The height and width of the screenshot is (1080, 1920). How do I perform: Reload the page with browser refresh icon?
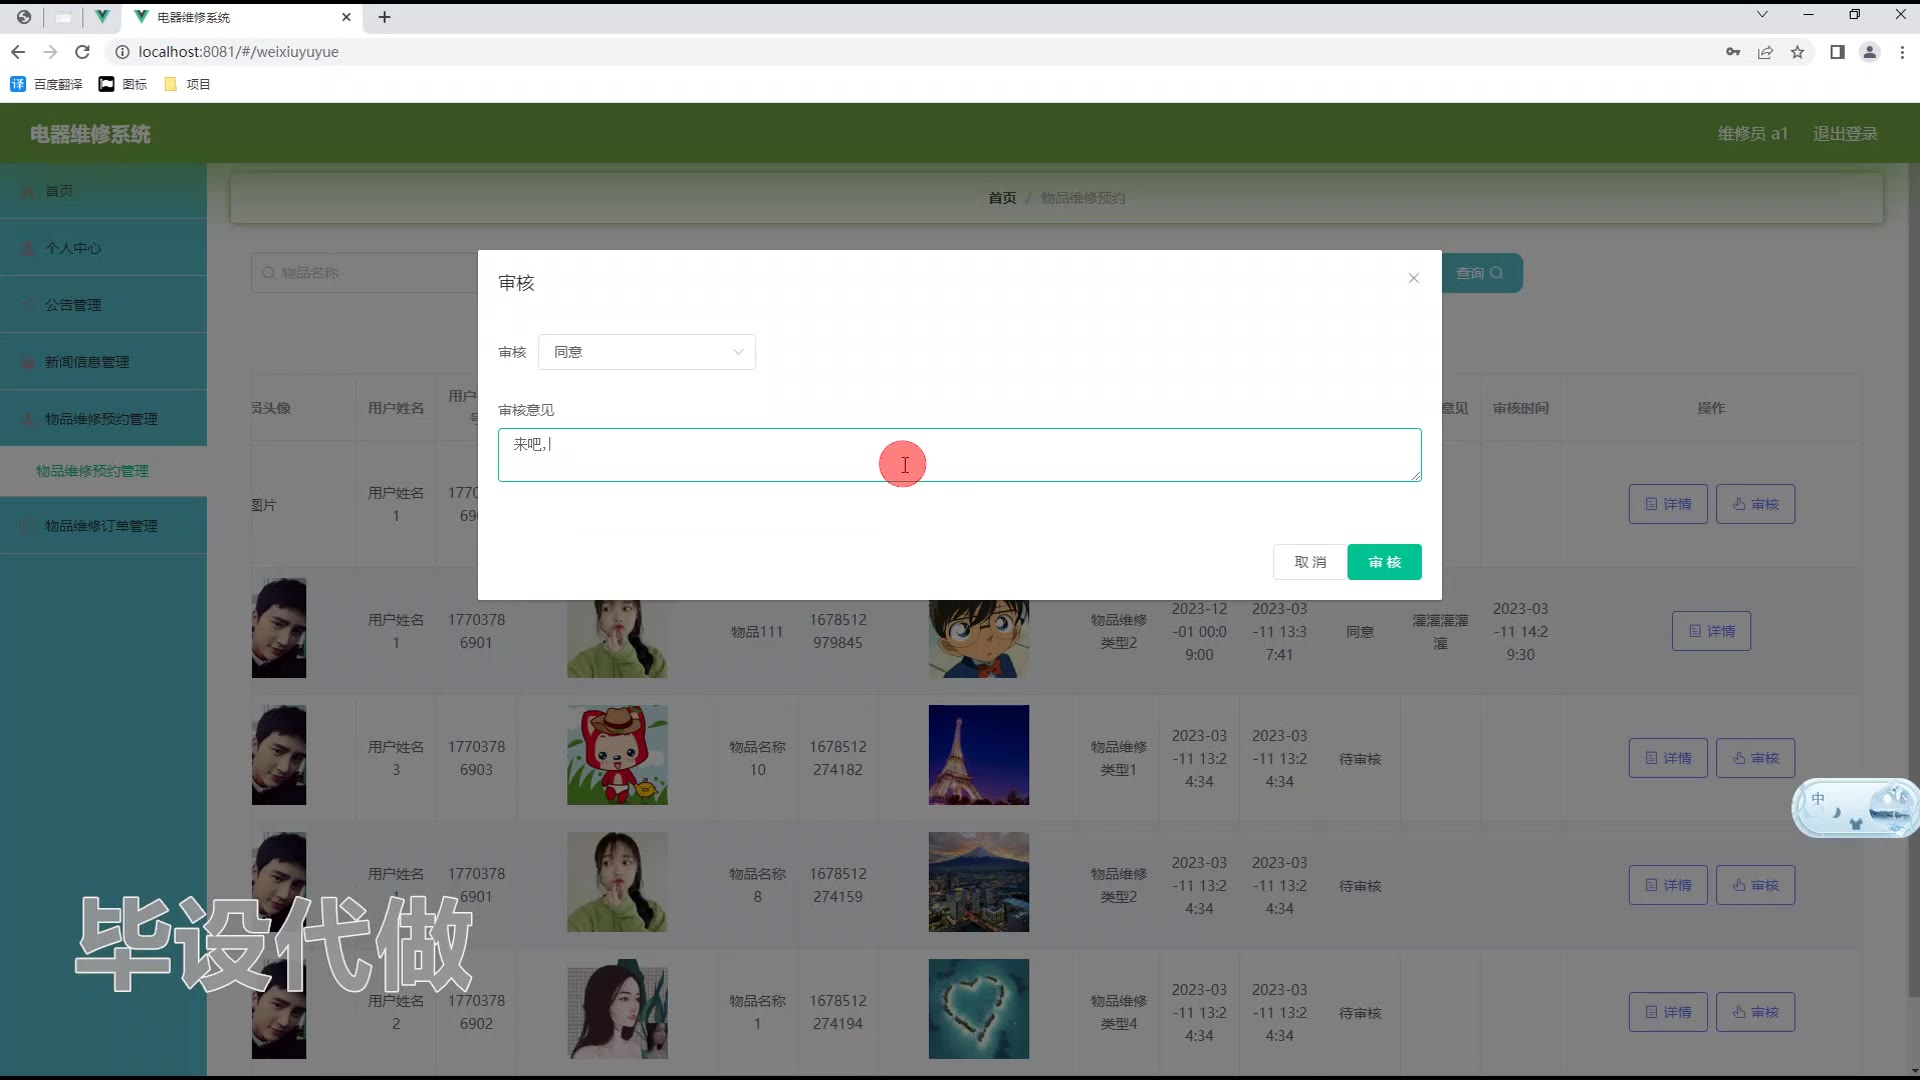pos(83,52)
